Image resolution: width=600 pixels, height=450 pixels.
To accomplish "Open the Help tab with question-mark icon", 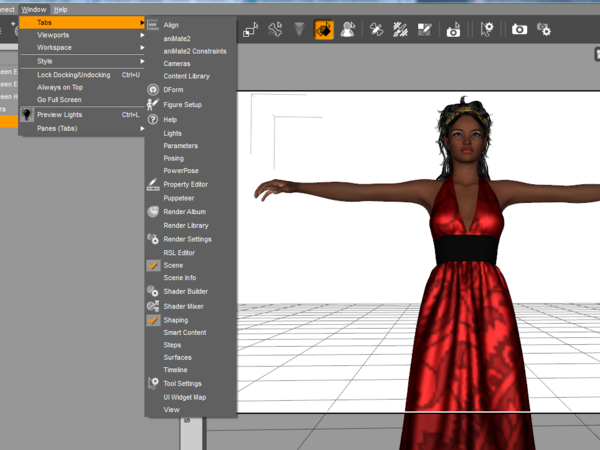I will click(191, 119).
